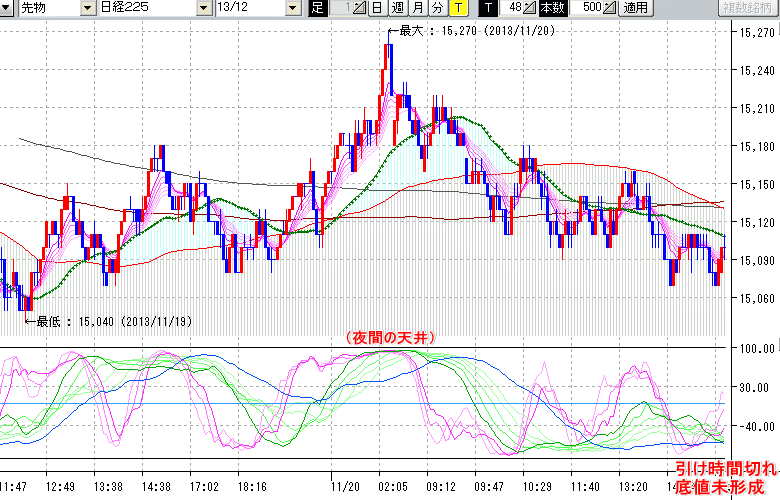Select the 週 weekly candle button
This screenshot has height=500, width=780.
click(x=397, y=9)
